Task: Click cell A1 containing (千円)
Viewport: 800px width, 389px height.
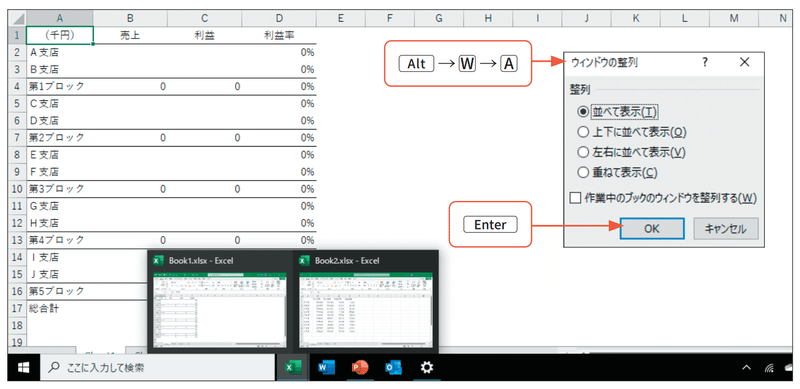Action: 60,35
